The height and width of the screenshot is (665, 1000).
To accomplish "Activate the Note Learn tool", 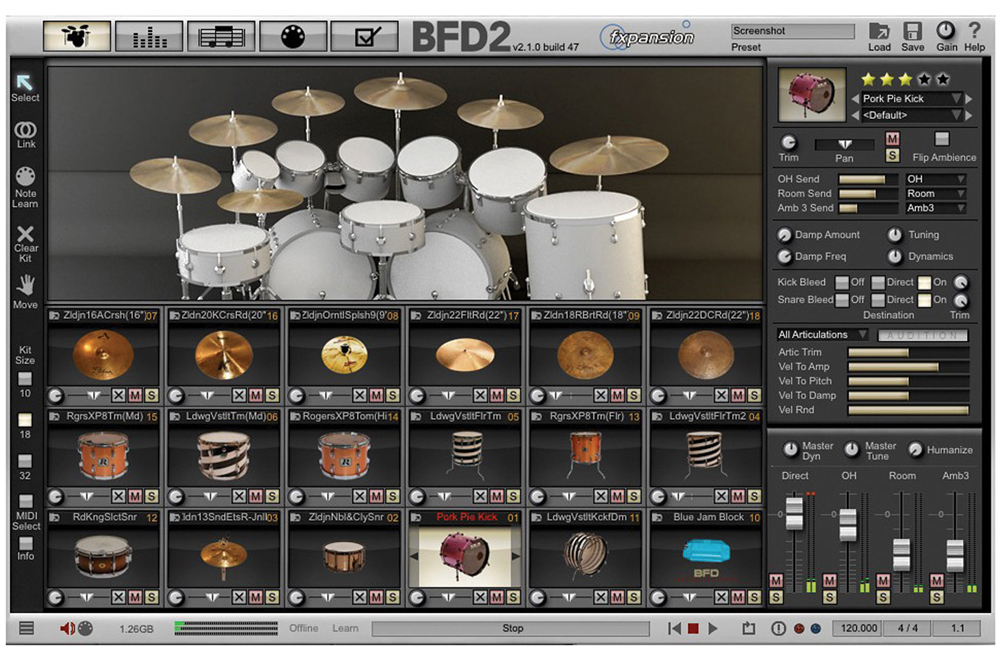I will 26,176.
